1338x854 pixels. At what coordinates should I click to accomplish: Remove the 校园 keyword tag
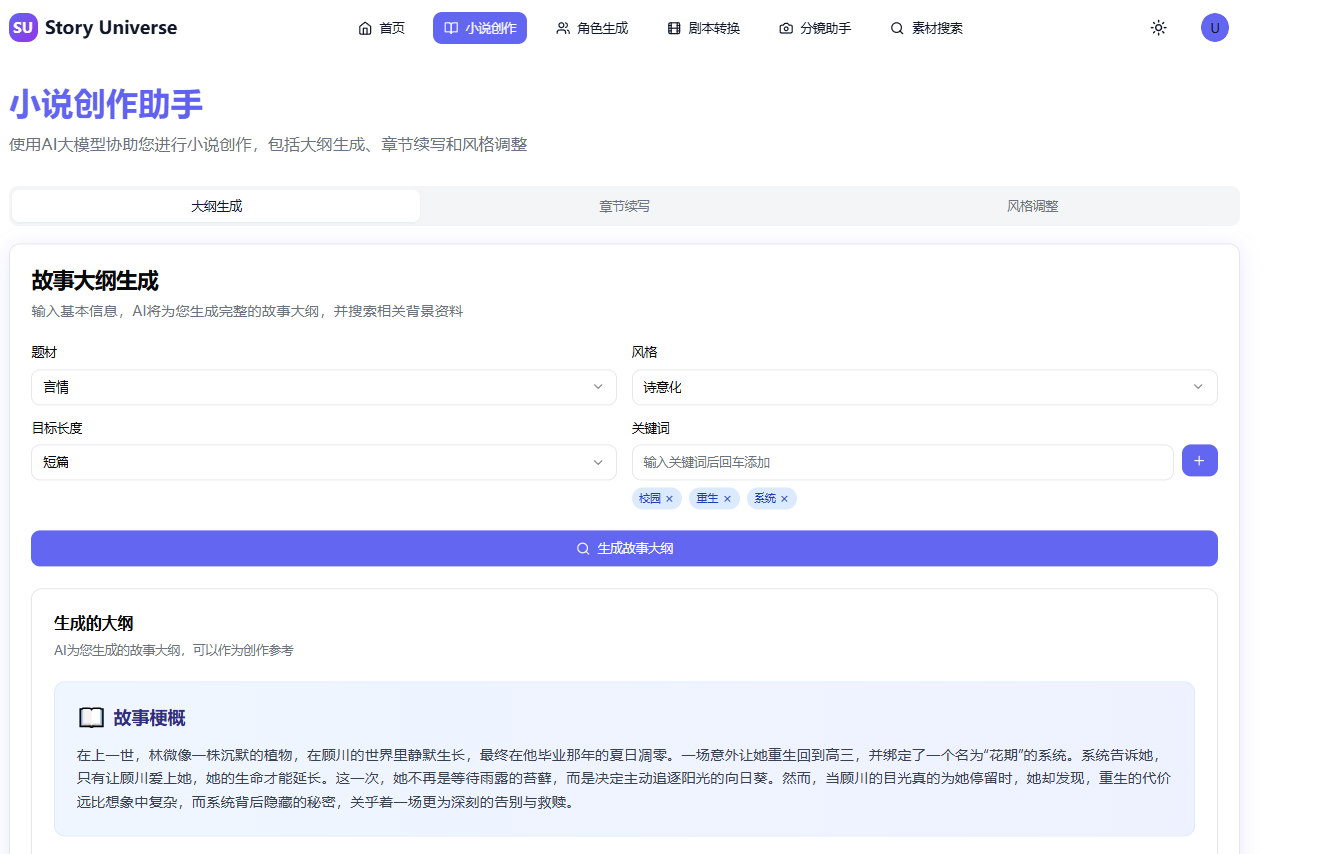tap(670, 498)
